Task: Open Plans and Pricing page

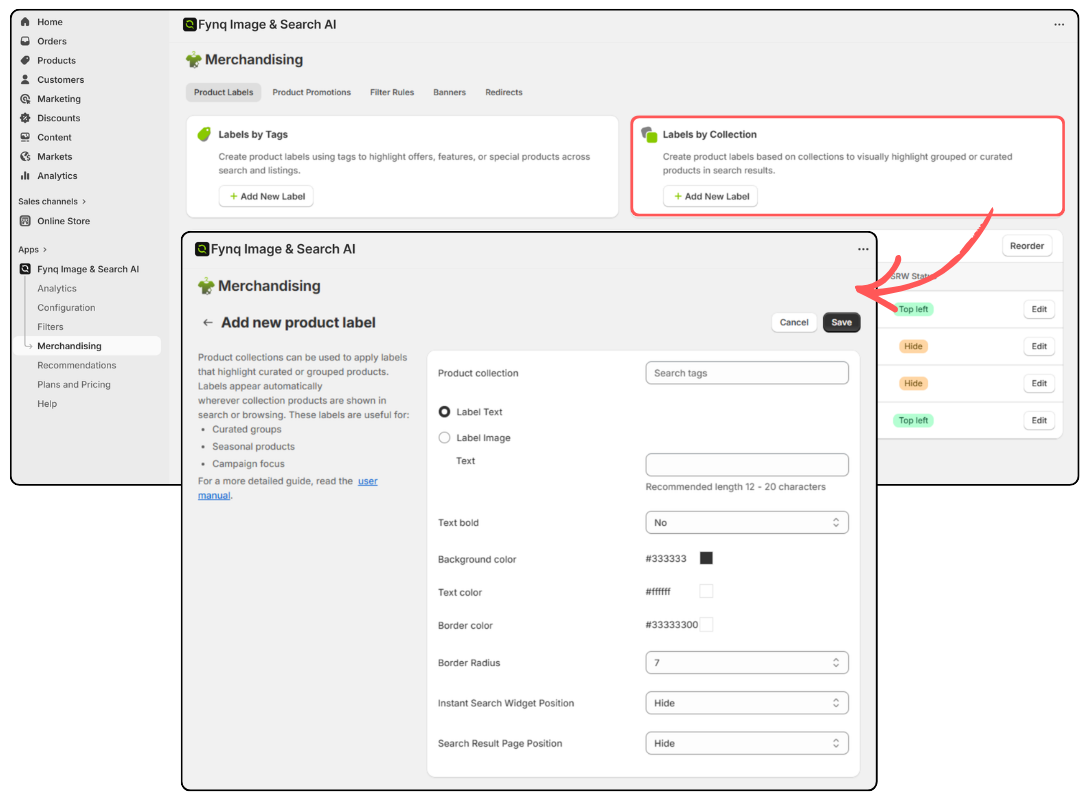Action: click(74, 384)
